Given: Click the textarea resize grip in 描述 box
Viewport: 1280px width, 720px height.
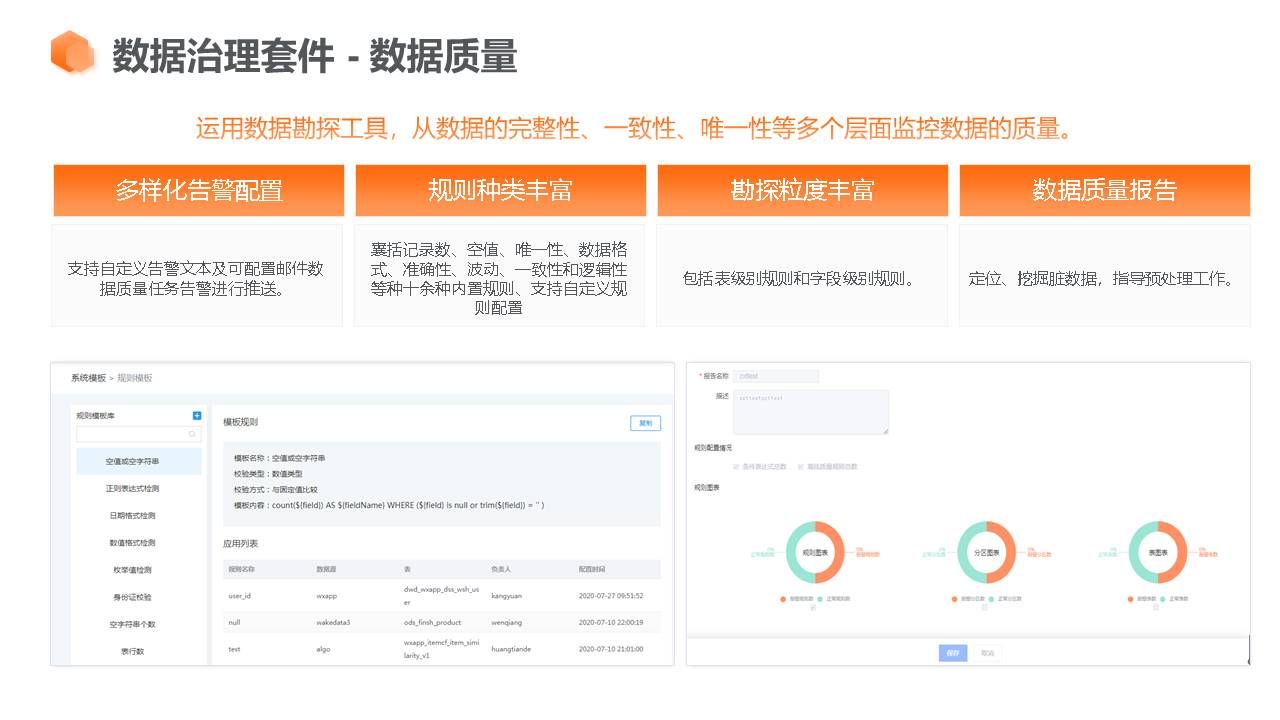Looking at the screenshot, I should point(885,431).
